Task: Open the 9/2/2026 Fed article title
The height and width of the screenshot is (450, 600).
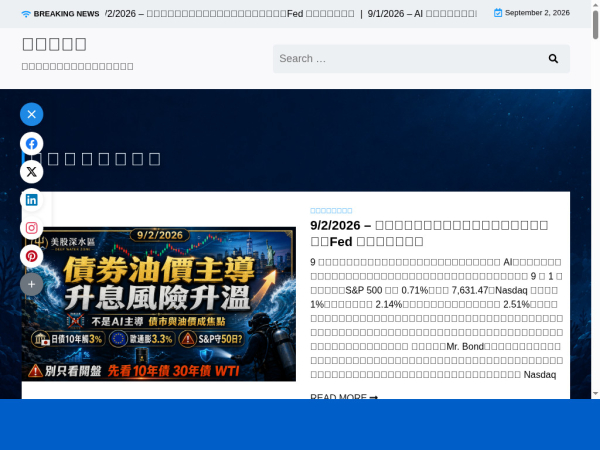Action: [429, 233]
